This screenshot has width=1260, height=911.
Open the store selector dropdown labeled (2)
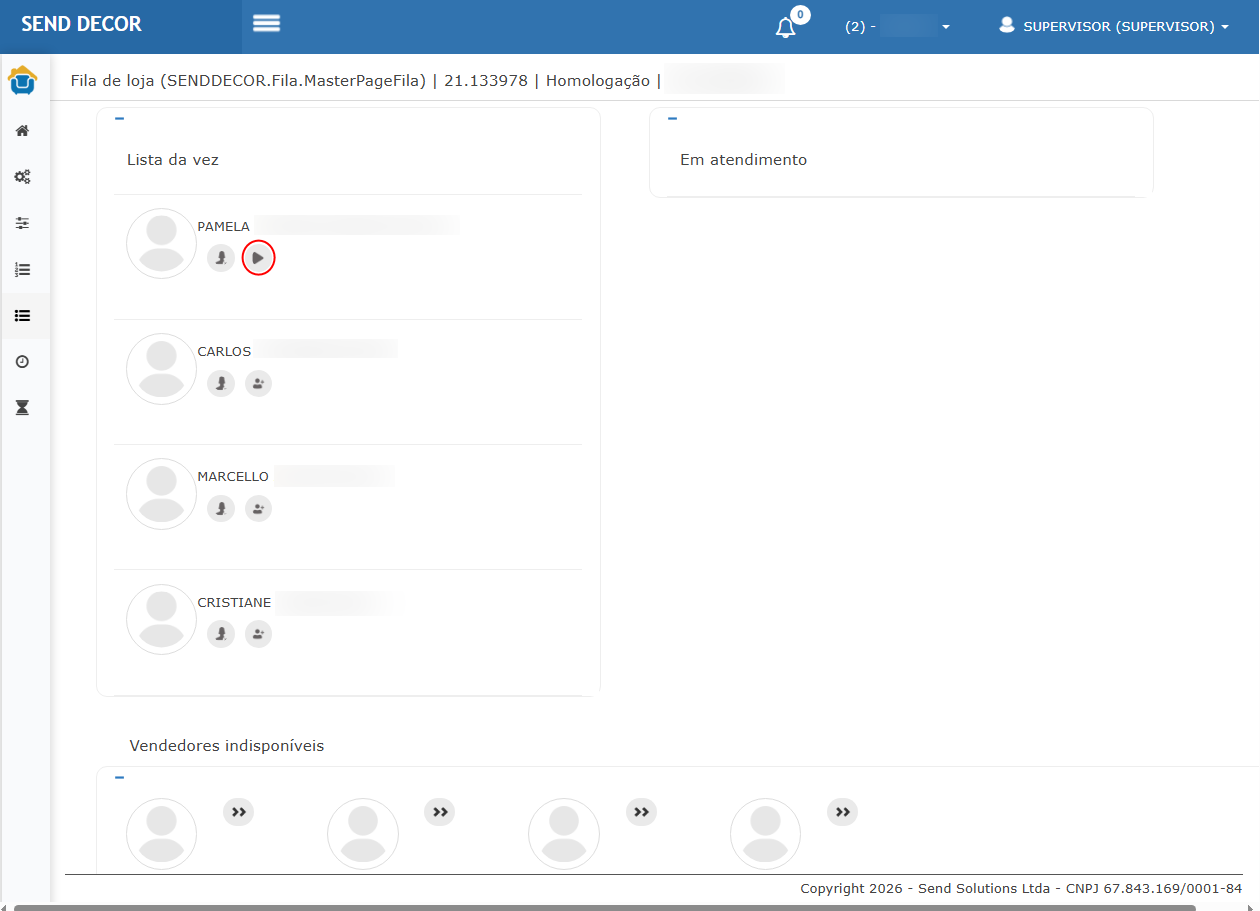(x=897, y=27)
